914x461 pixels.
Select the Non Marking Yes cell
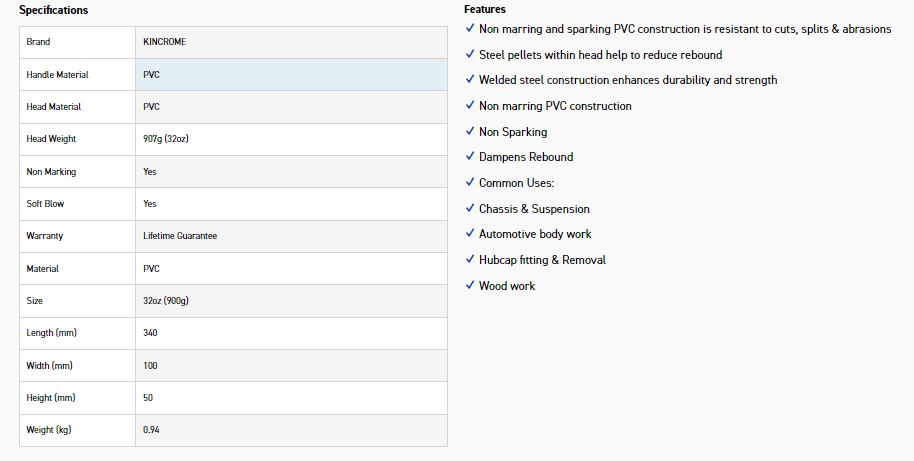tap(291, 171)
